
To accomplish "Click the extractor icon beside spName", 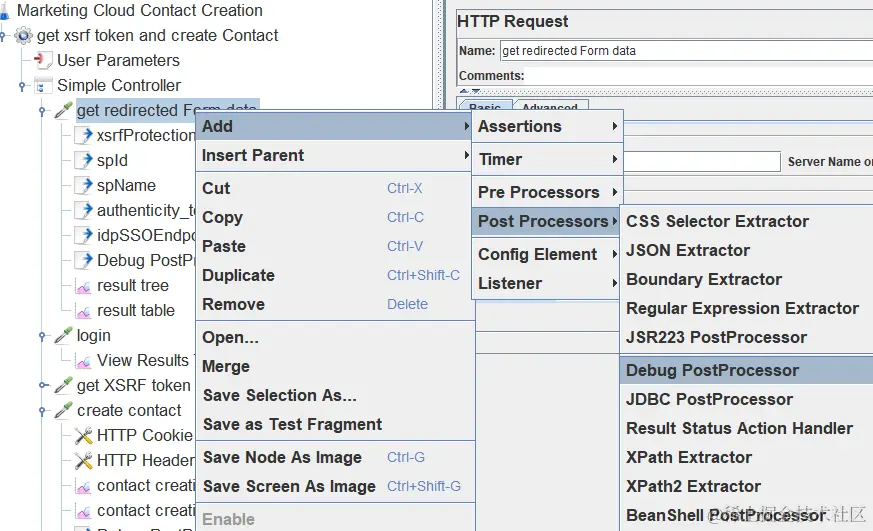I will click(84, 185).
